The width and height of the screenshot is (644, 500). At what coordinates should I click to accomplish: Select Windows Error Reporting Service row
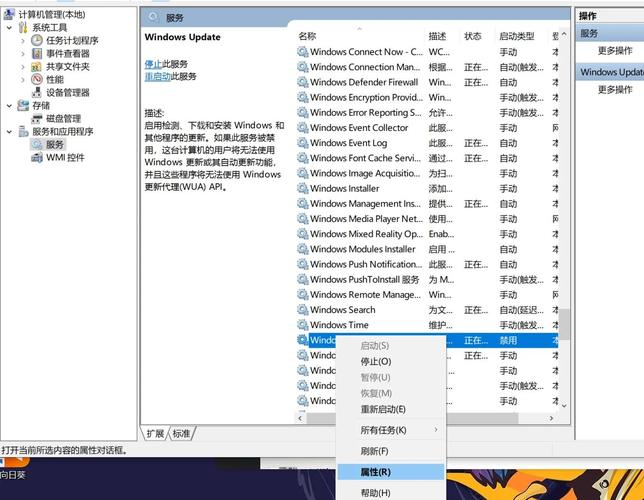427,113
